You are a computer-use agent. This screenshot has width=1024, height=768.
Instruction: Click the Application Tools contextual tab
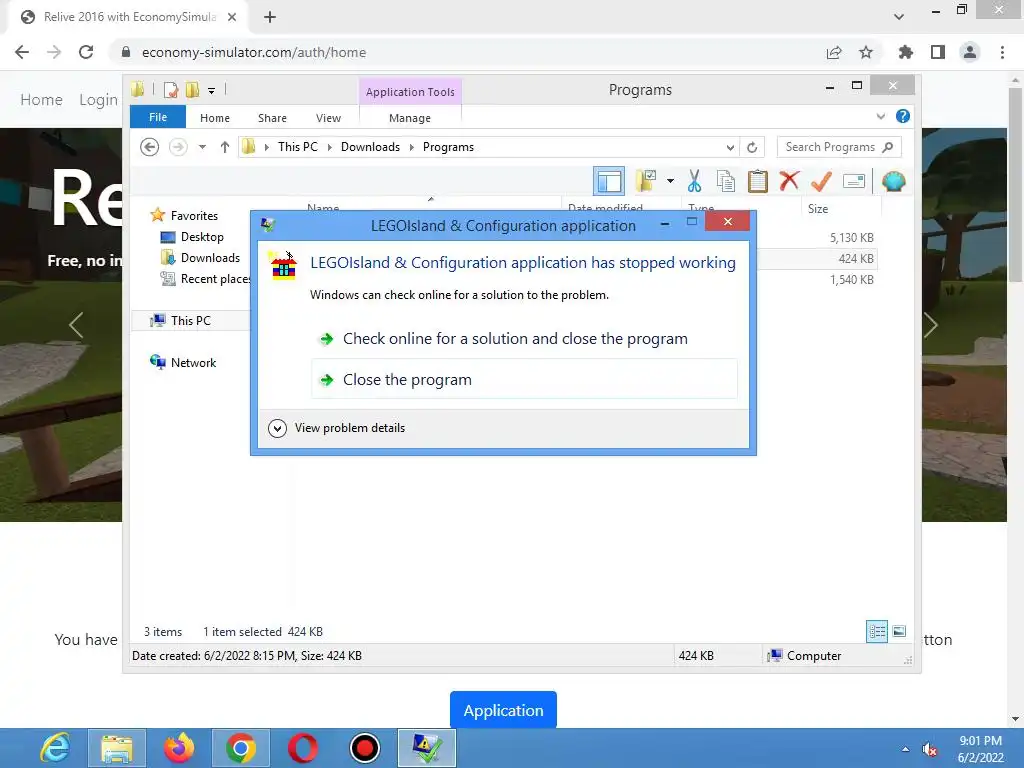(410, 92)
